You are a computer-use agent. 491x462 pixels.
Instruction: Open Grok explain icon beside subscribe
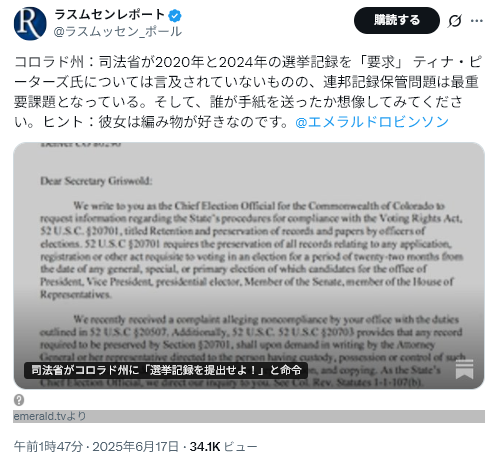pyautogui.click(x=455, y=21)
